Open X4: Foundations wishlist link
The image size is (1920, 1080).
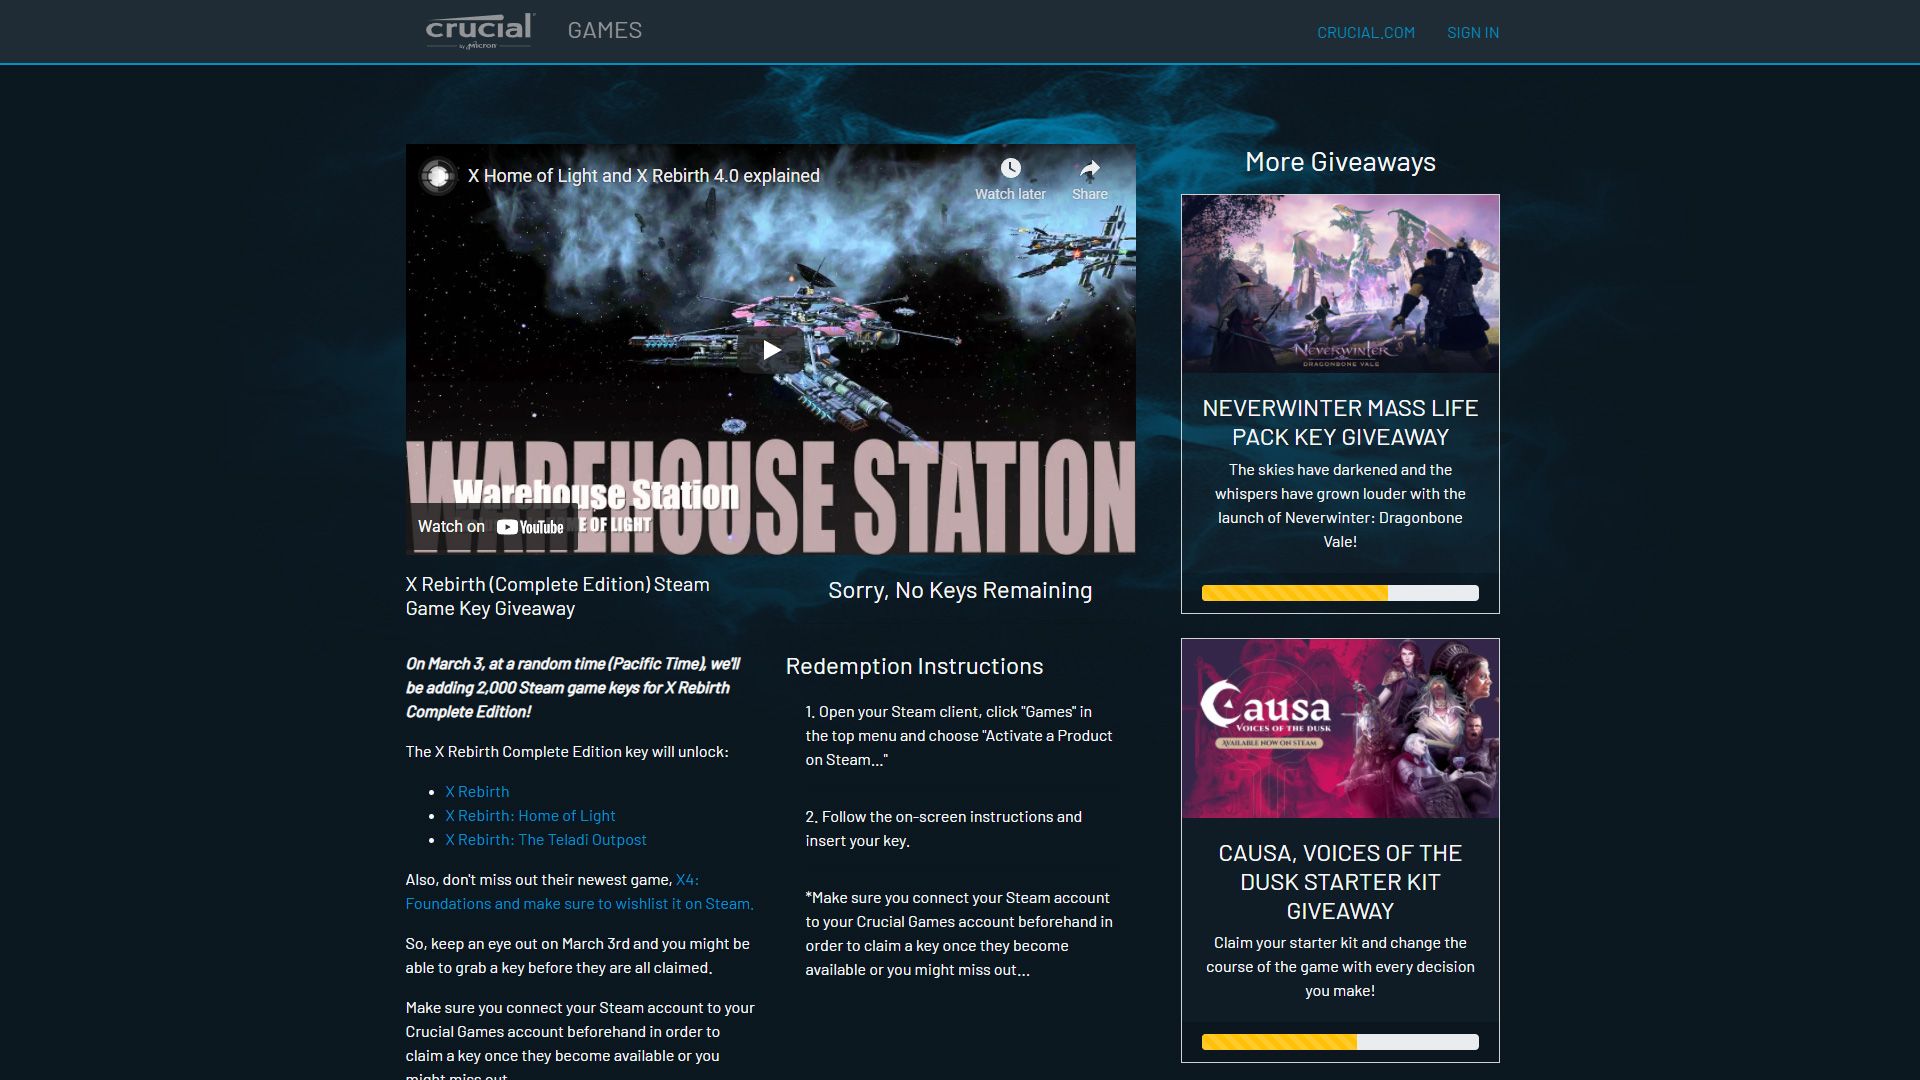tap(579, 892)
